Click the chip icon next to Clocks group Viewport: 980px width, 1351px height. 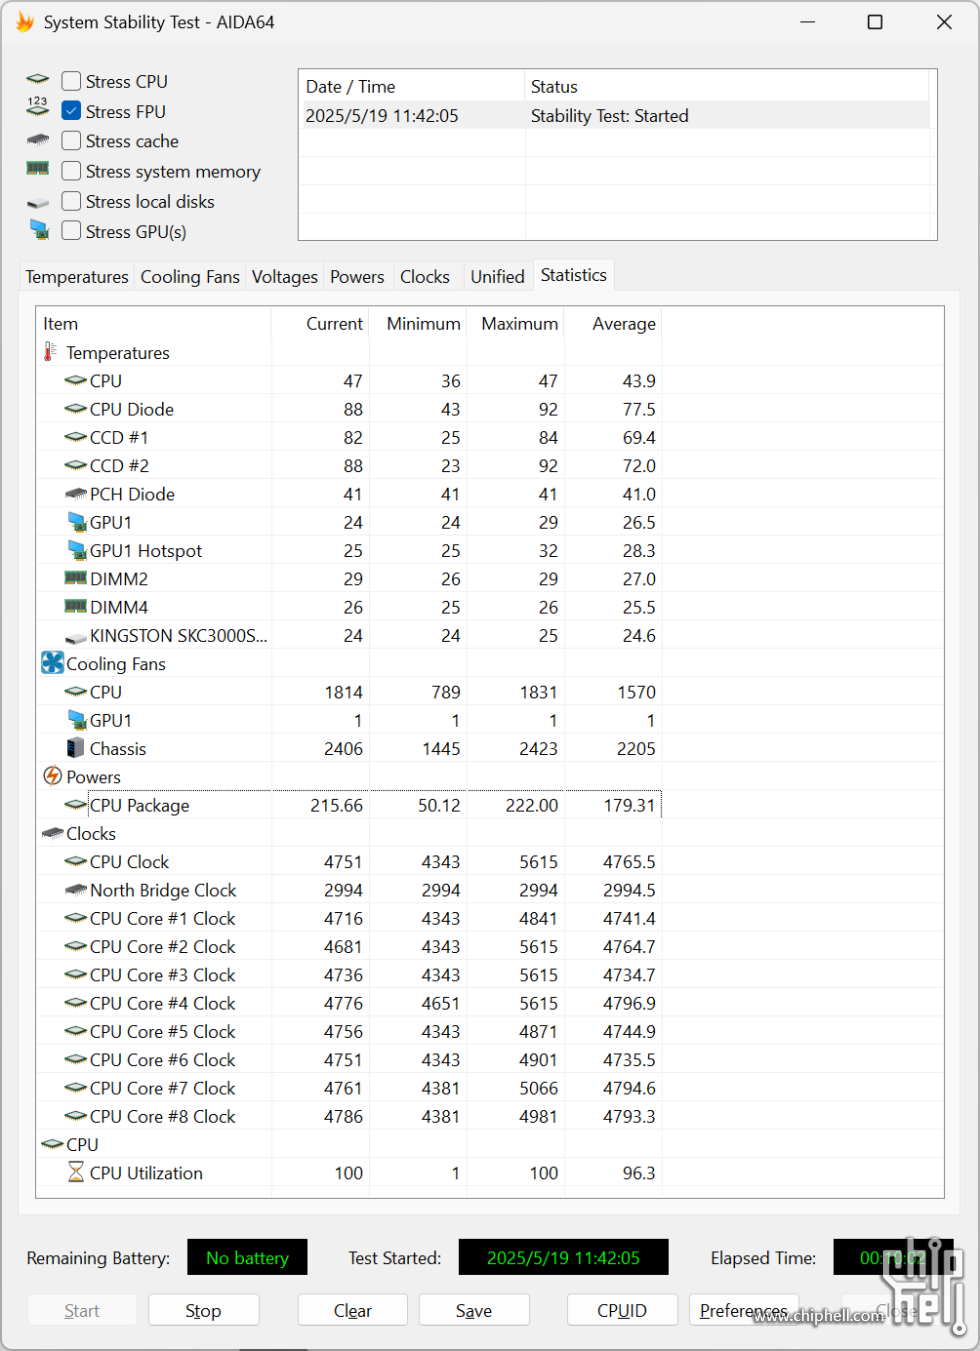point(53,833)
